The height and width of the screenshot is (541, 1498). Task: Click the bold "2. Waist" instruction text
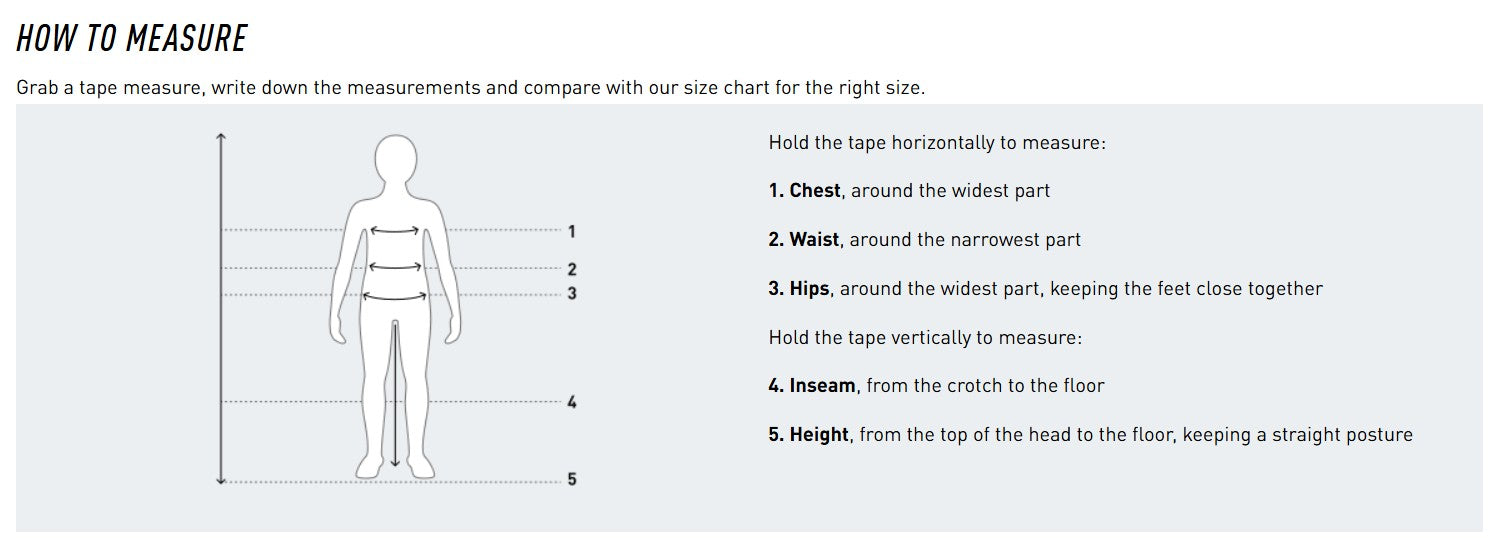(804, 240)
